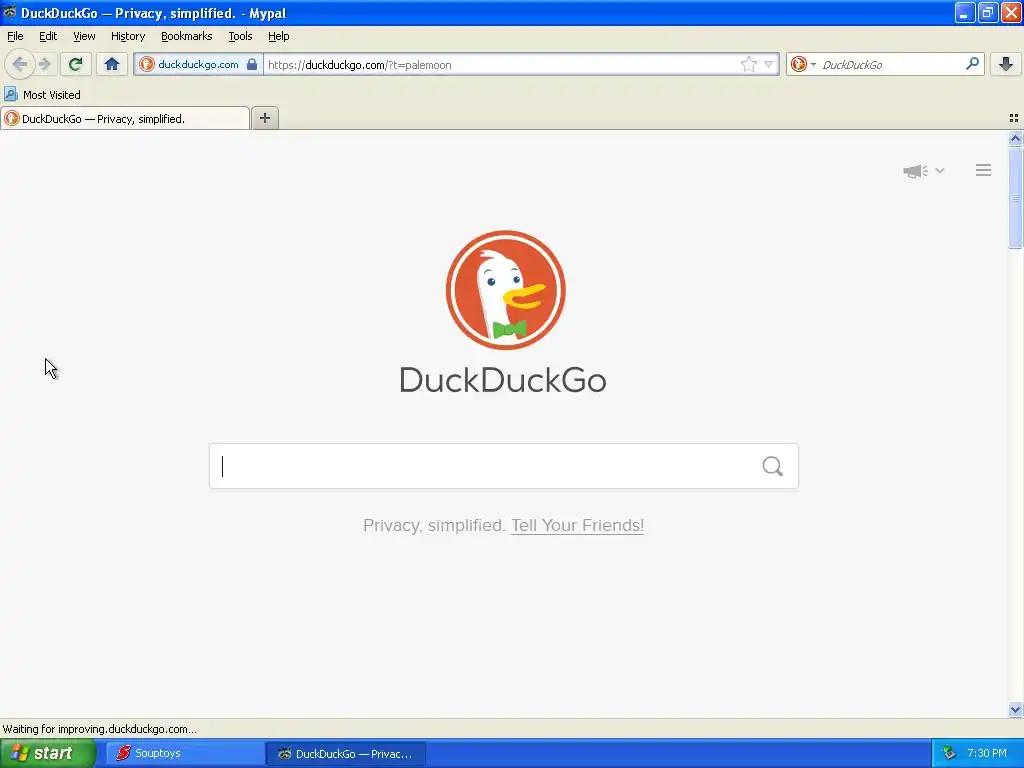Click the vertical scrollbar thumb
Image resolution: width=1024 pixels, height=768 pixels.
tap(1015, 198)
